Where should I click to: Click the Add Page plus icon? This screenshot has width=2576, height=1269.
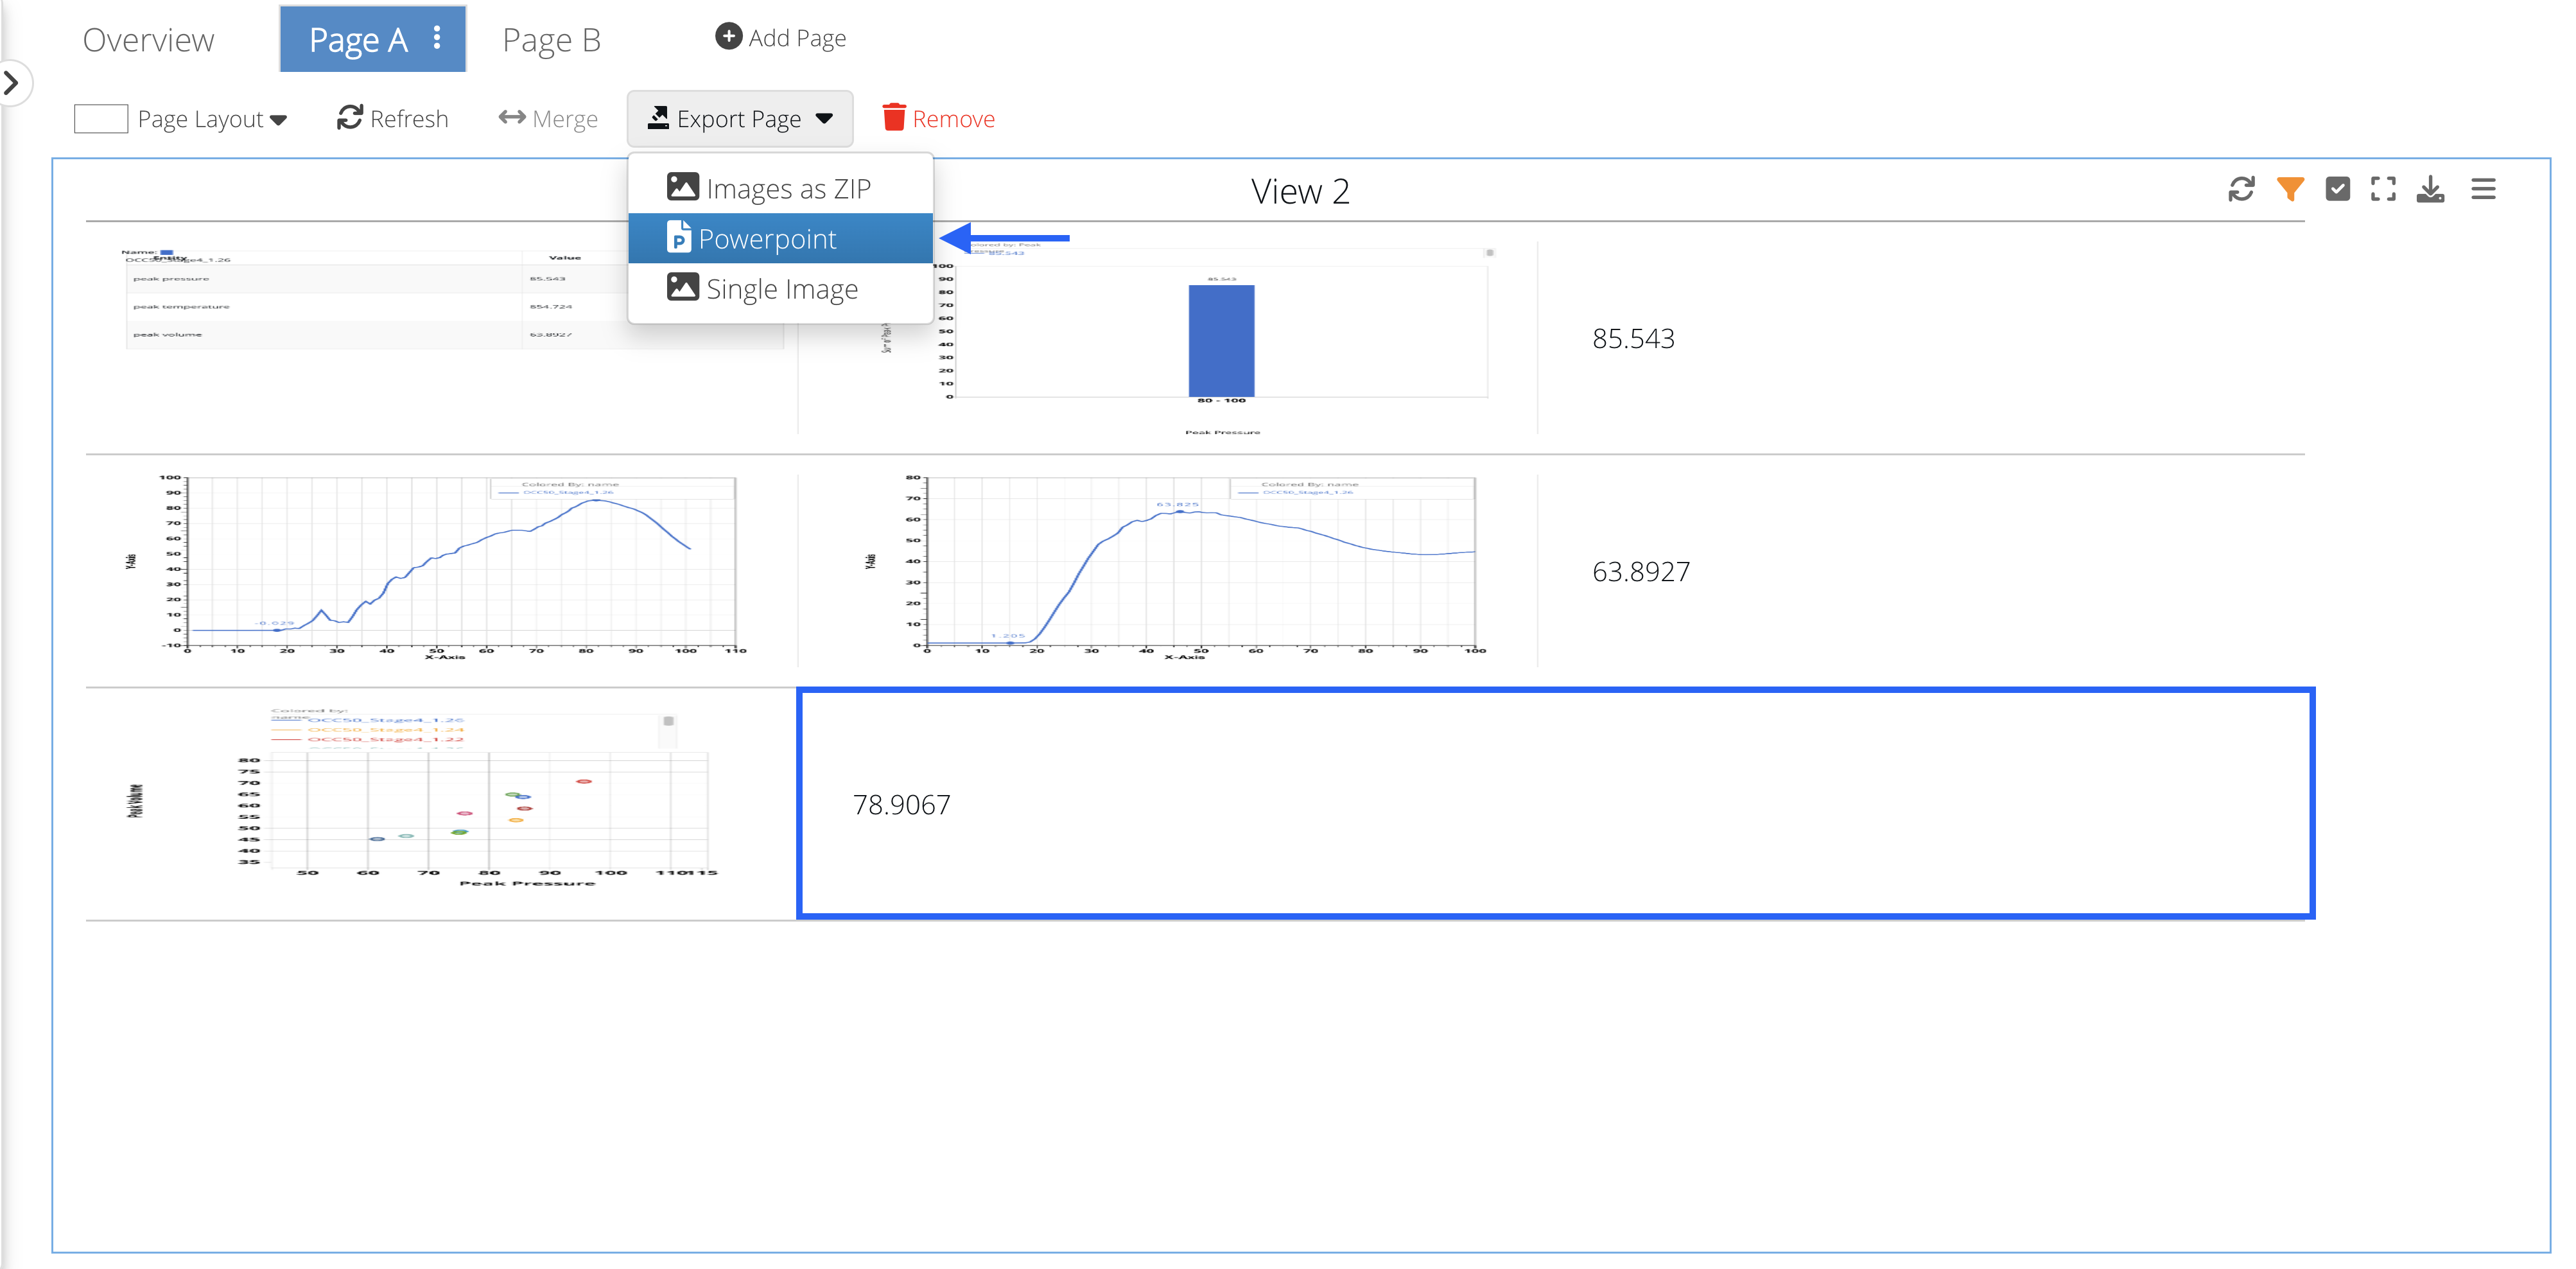pyautogui.click(x=729, y=37)
